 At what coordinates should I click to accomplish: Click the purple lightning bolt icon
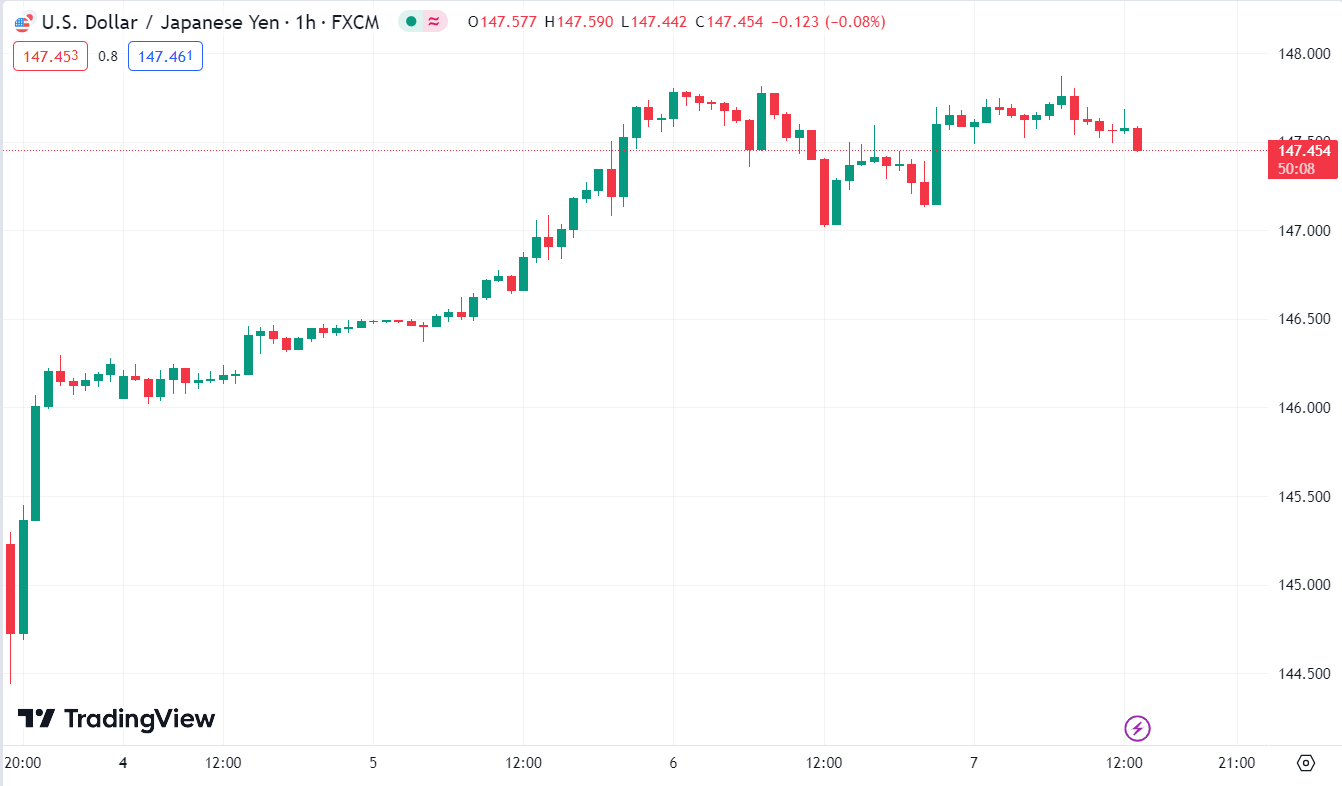coord(1138,728)
